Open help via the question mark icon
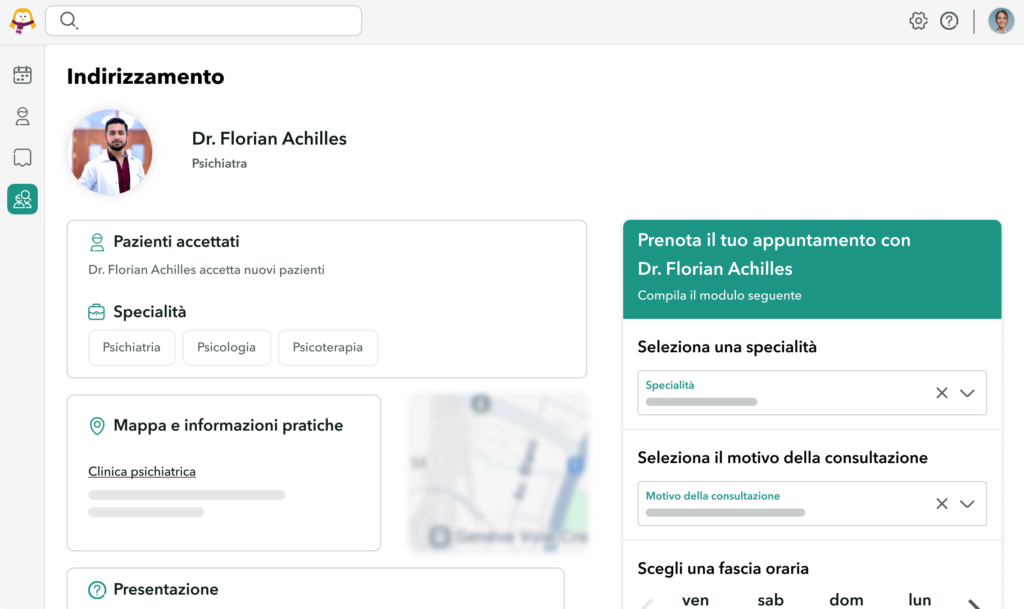1024x609 pixels. [x=949, y=20]
